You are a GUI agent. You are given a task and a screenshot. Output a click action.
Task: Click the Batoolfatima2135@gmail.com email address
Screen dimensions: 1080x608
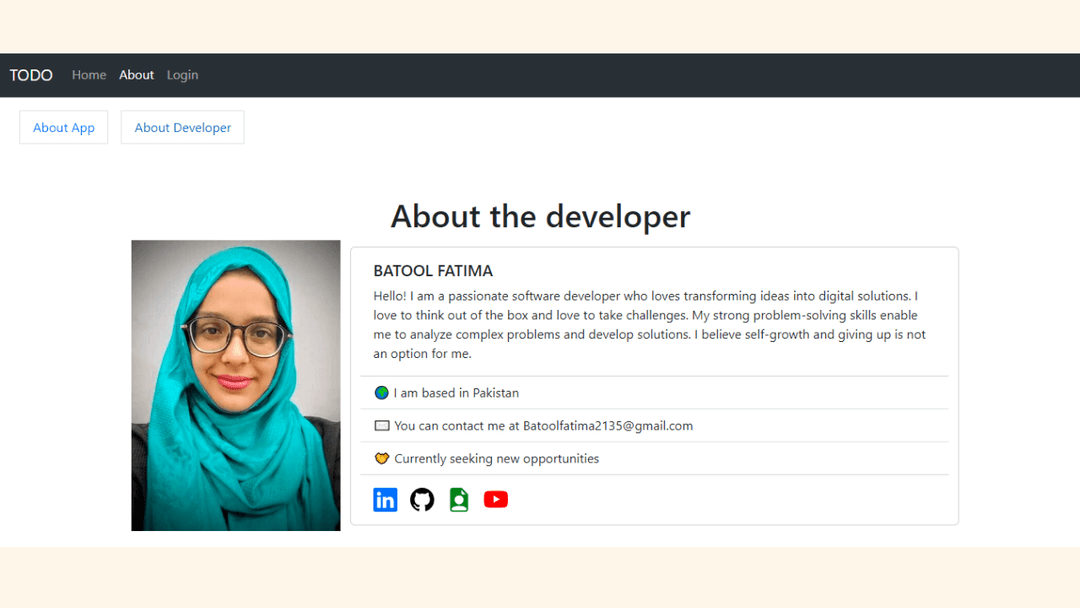[608, 426]
